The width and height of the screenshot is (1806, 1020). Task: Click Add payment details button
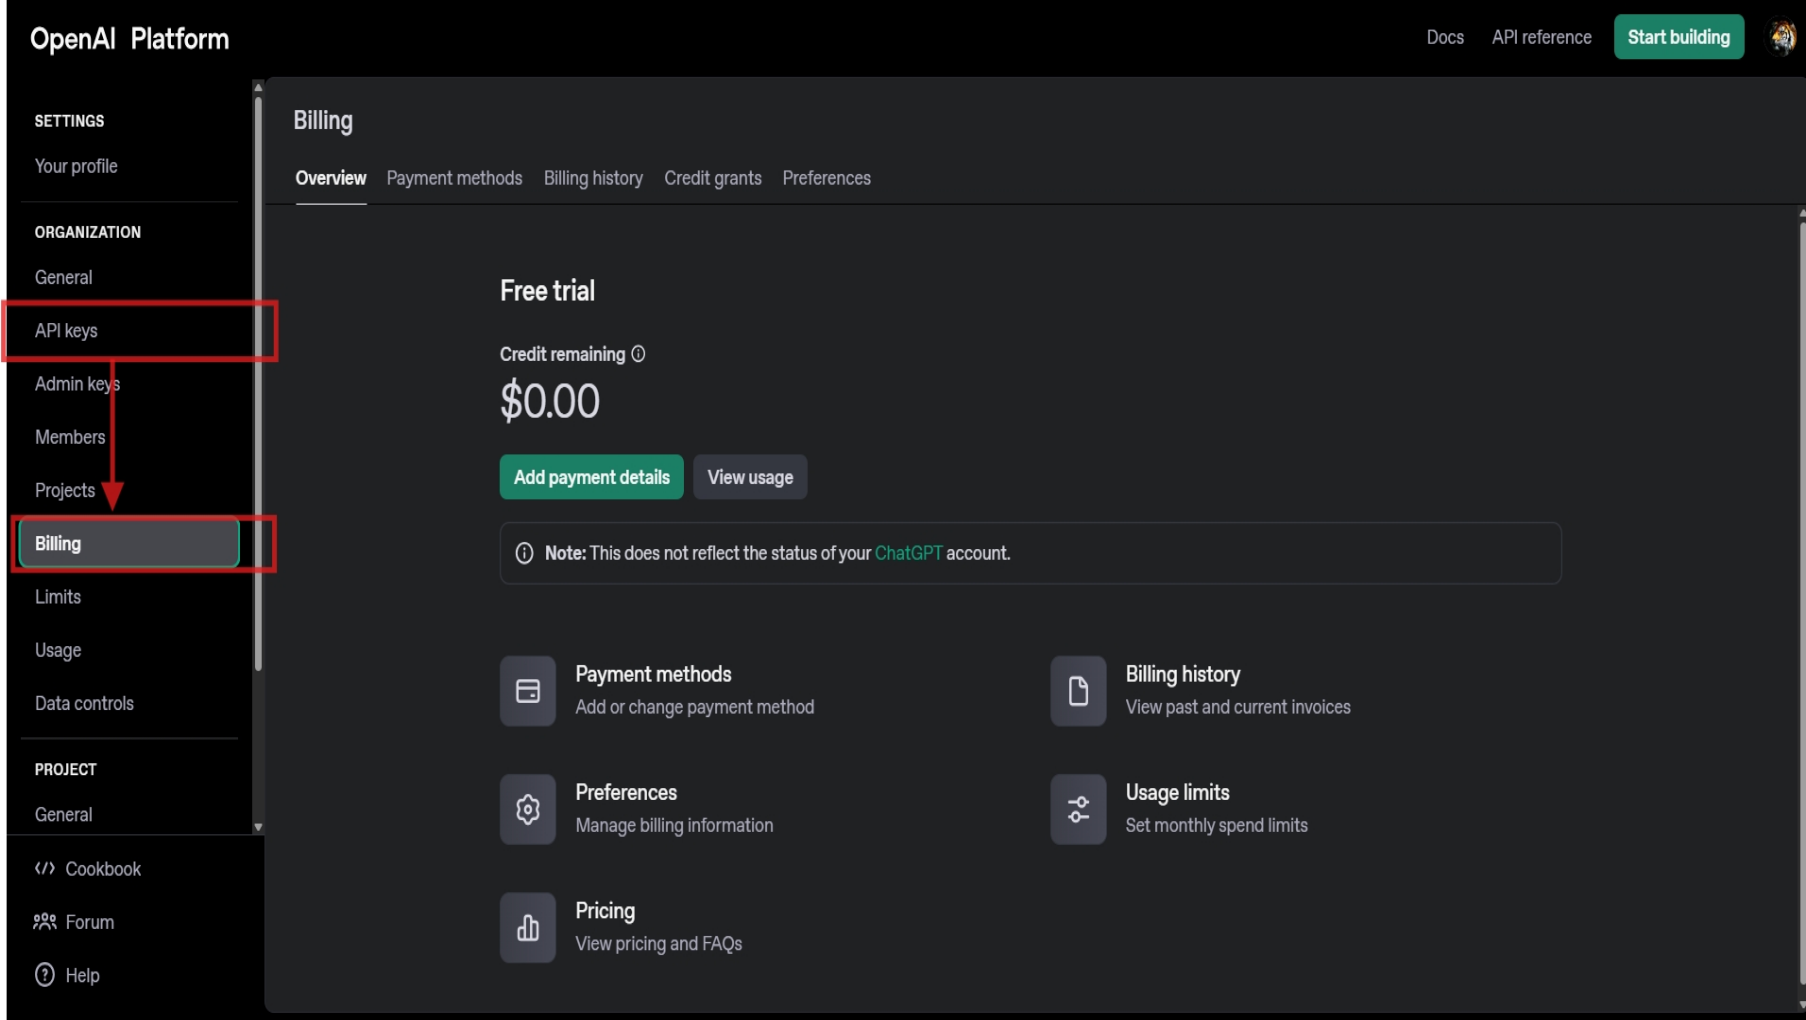point(592,477)
